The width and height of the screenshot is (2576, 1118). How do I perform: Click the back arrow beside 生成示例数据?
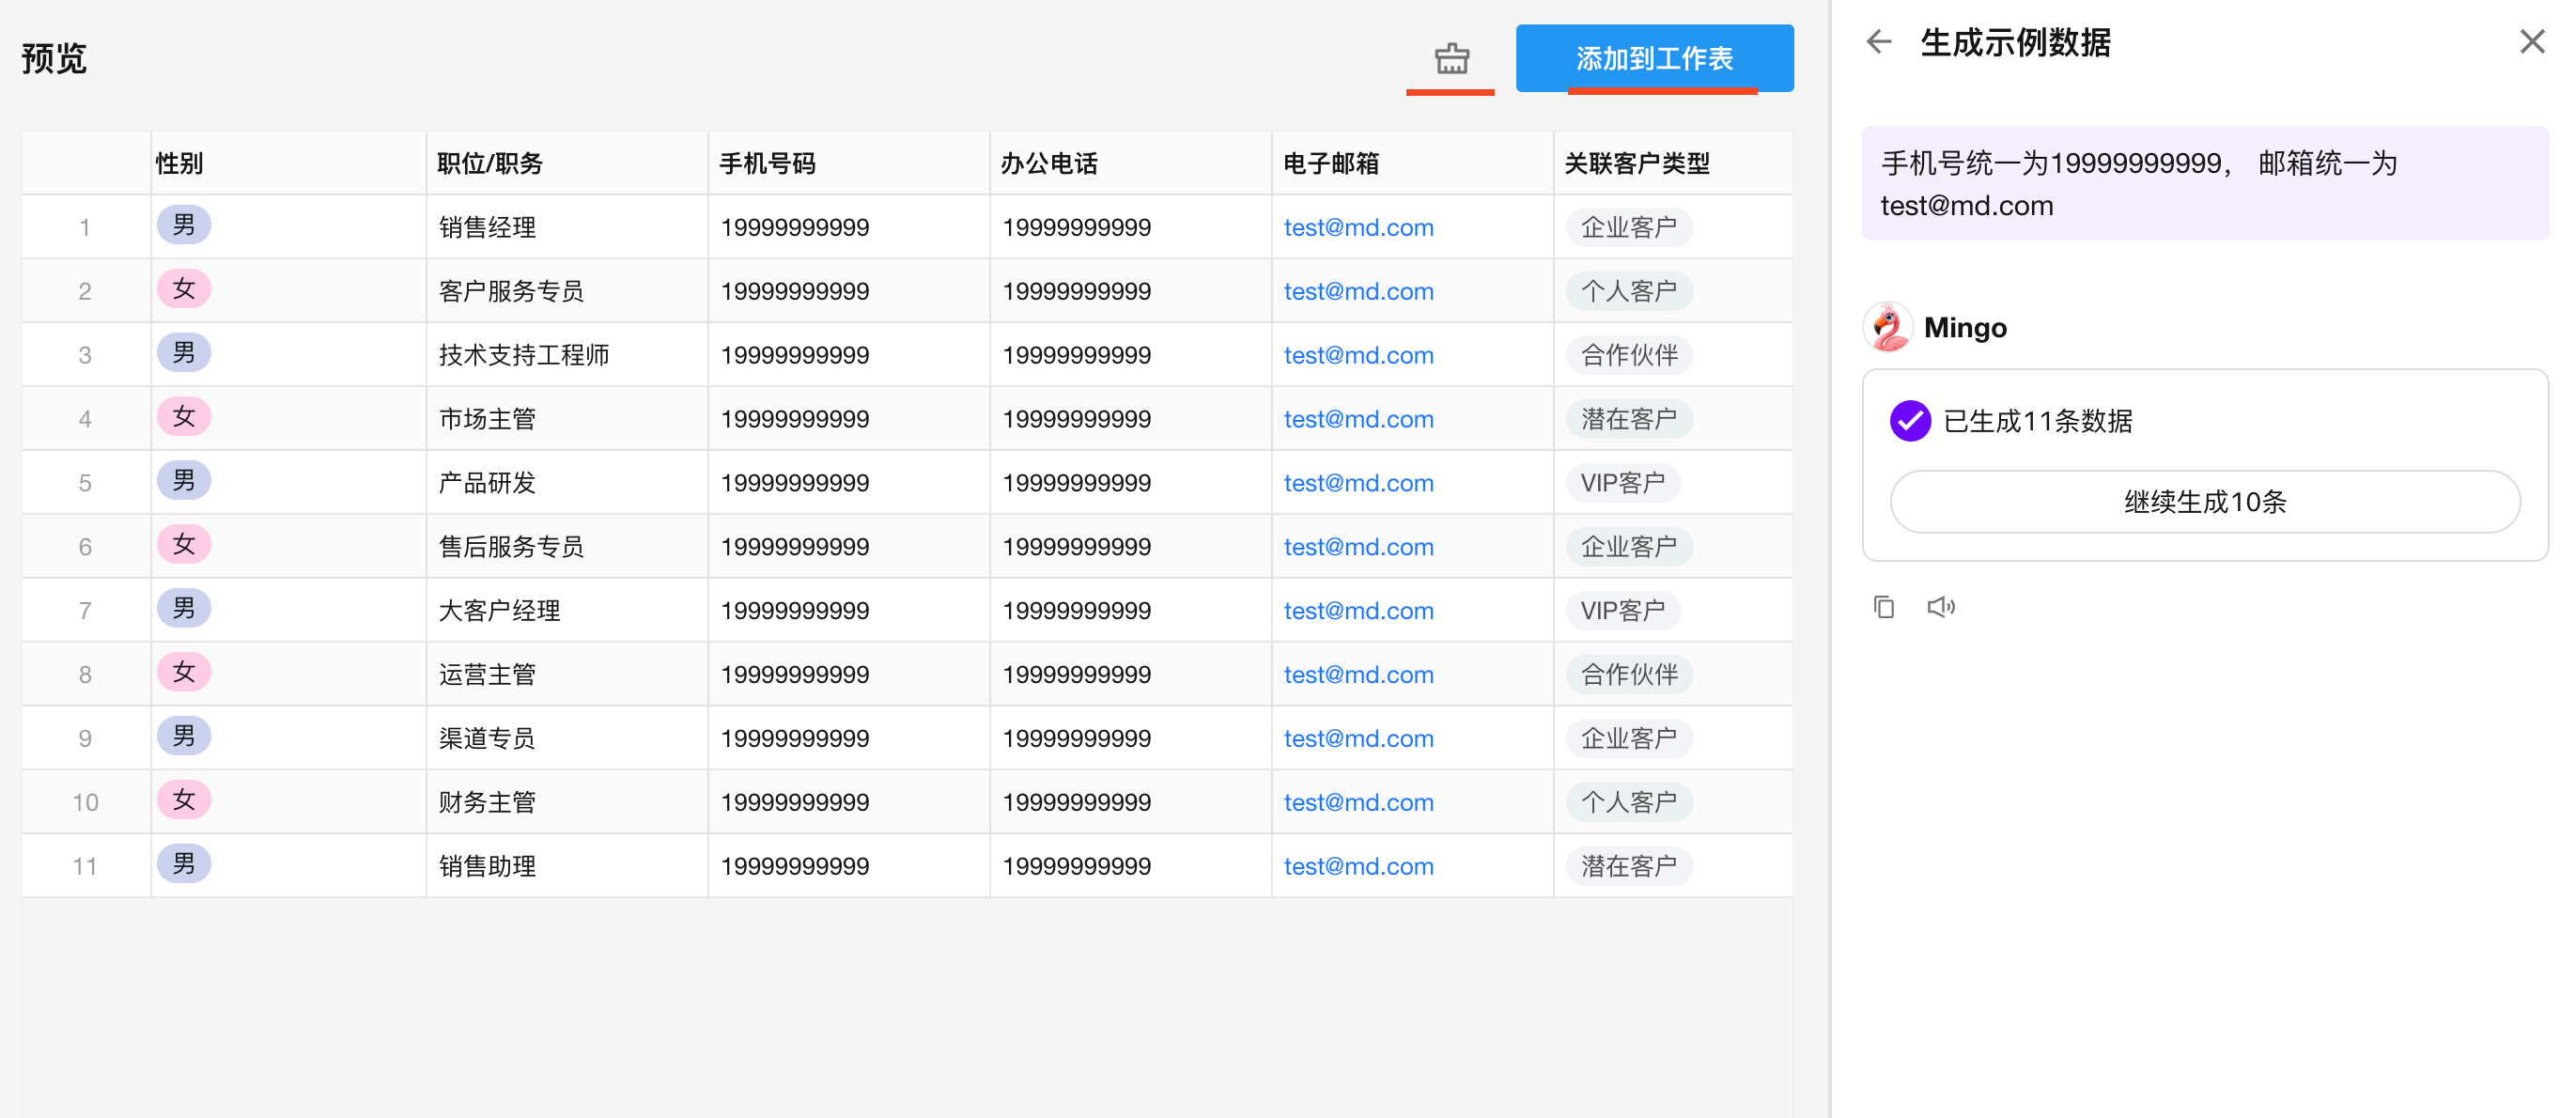point(1879,42)
